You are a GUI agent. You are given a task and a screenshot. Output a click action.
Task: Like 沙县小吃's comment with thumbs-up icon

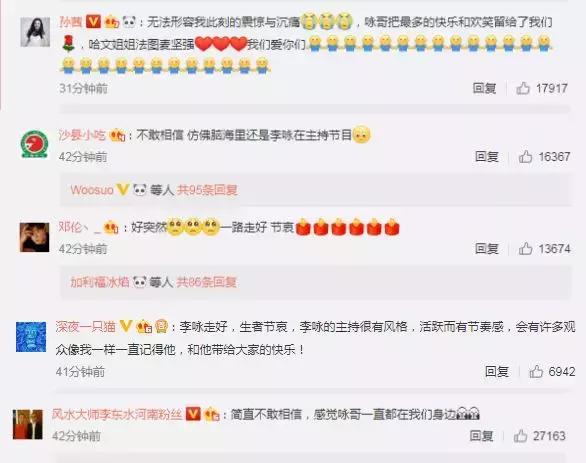pos(525,157)
